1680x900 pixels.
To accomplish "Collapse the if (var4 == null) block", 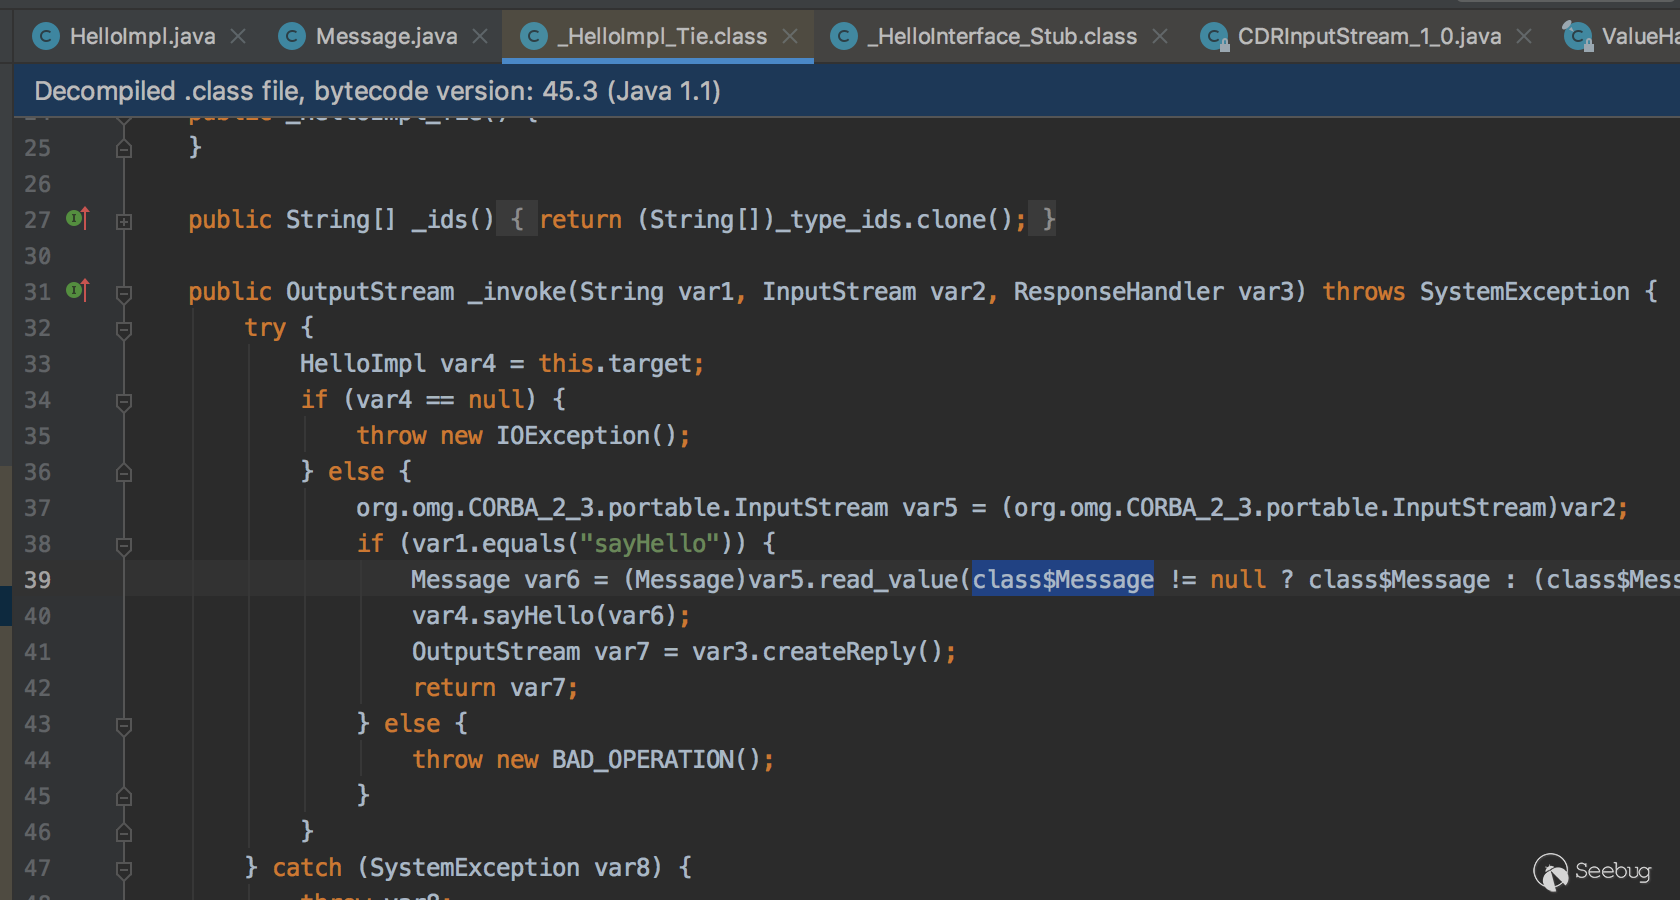I will click(x=124, y=401).
